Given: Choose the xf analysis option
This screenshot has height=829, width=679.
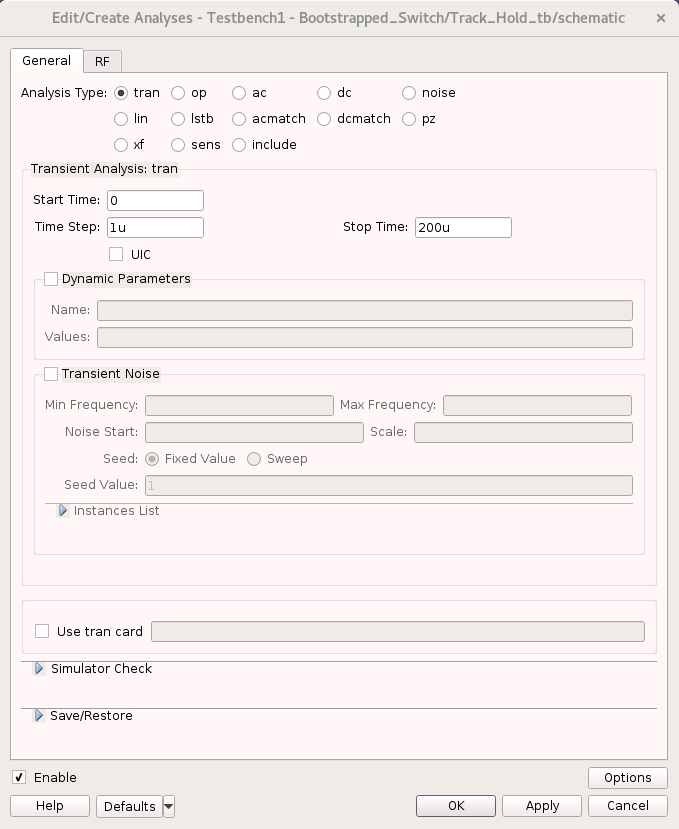Looking at the screenshot, I should [x=120, y=144].
